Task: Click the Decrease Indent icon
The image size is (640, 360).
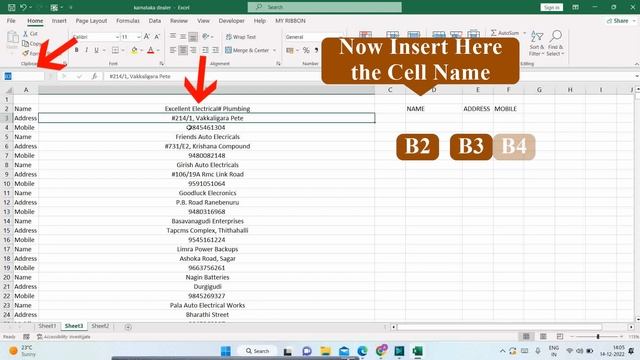Action: [x=205, y=50]
